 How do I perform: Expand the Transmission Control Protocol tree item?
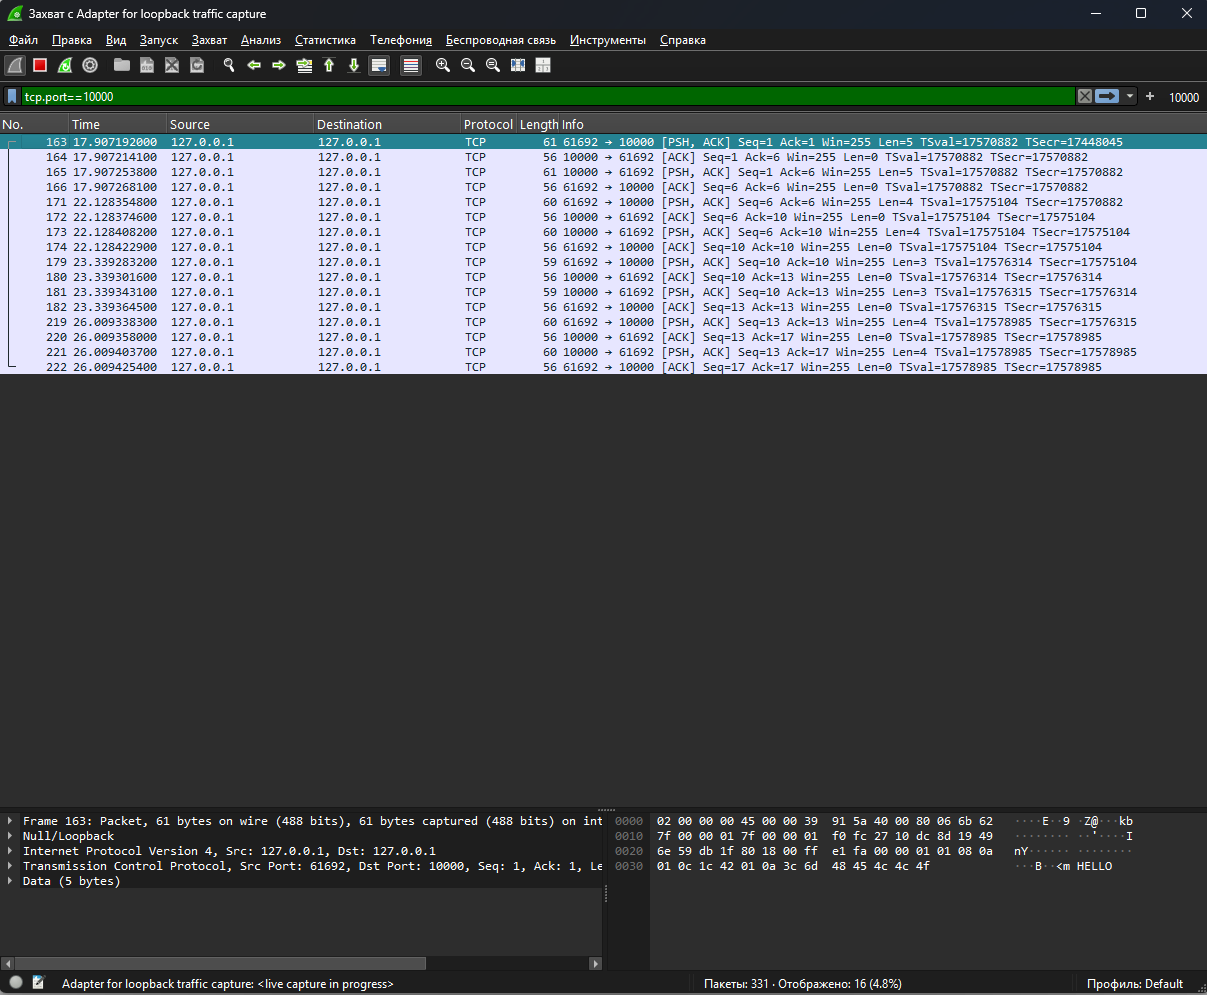(10, 866)
